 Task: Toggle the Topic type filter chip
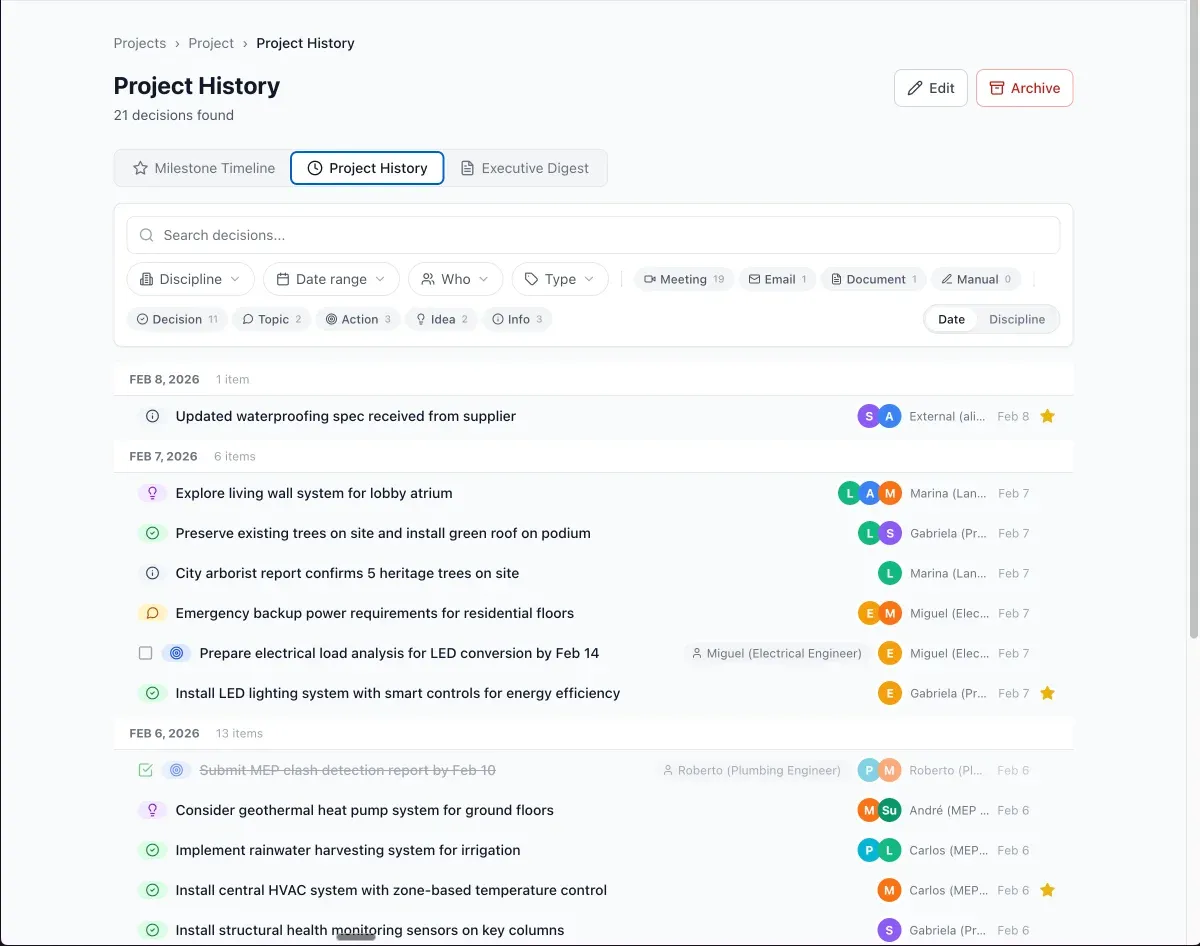(272, 319)
